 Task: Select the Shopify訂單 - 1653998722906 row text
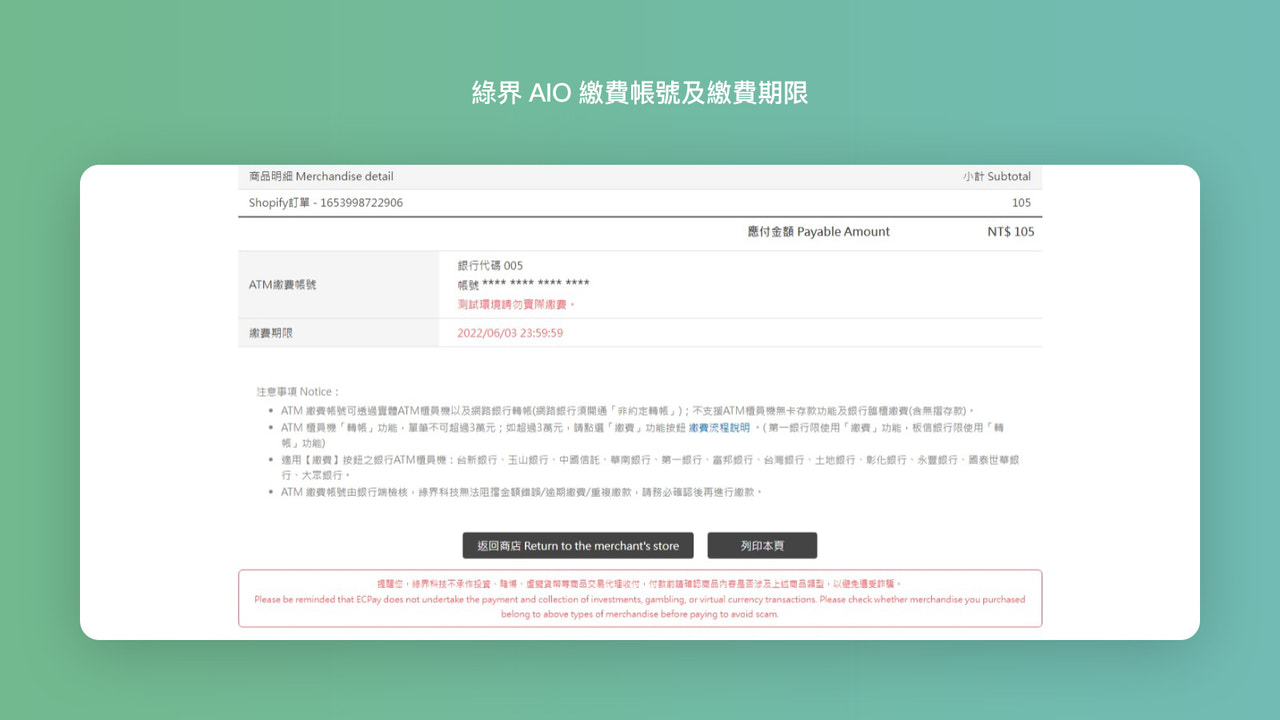point(326,203)
